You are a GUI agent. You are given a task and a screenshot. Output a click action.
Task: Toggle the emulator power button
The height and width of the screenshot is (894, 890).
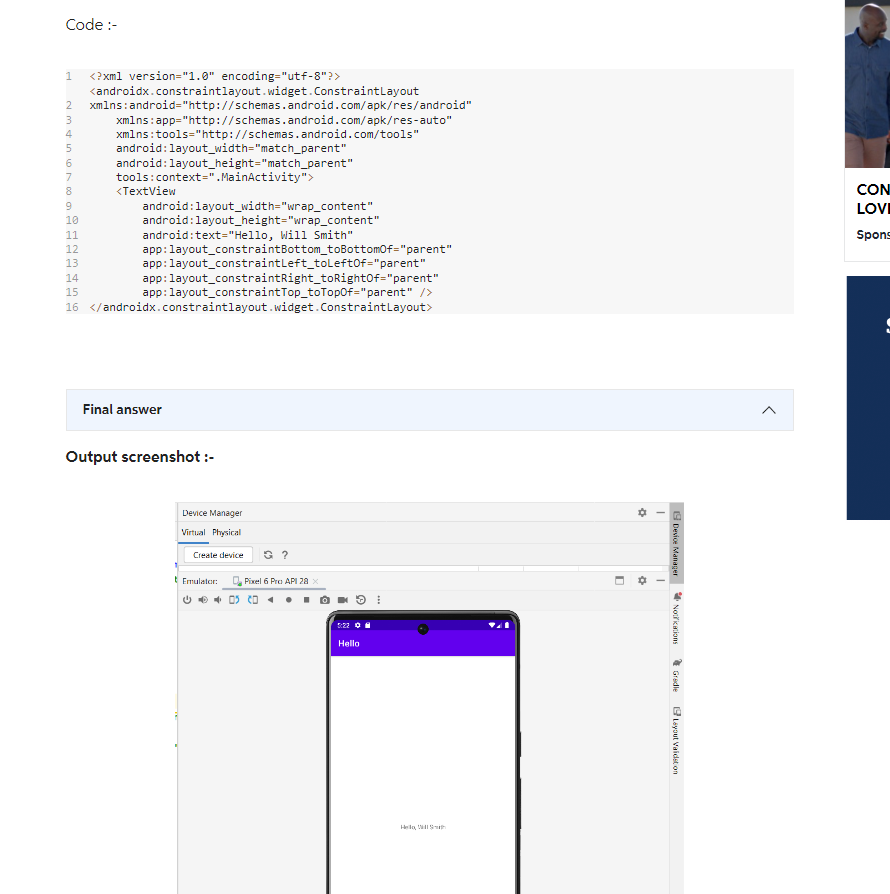(x=188, y=600)
